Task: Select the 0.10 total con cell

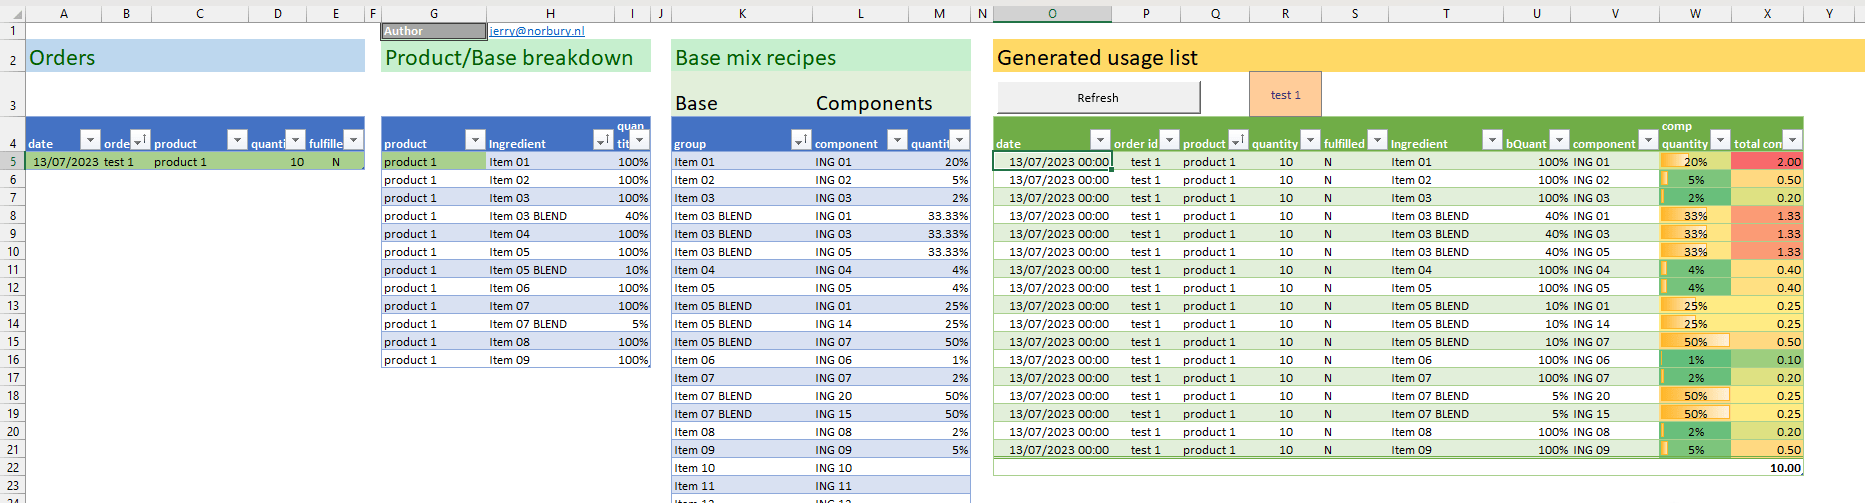Action: tap(1767, 359)
